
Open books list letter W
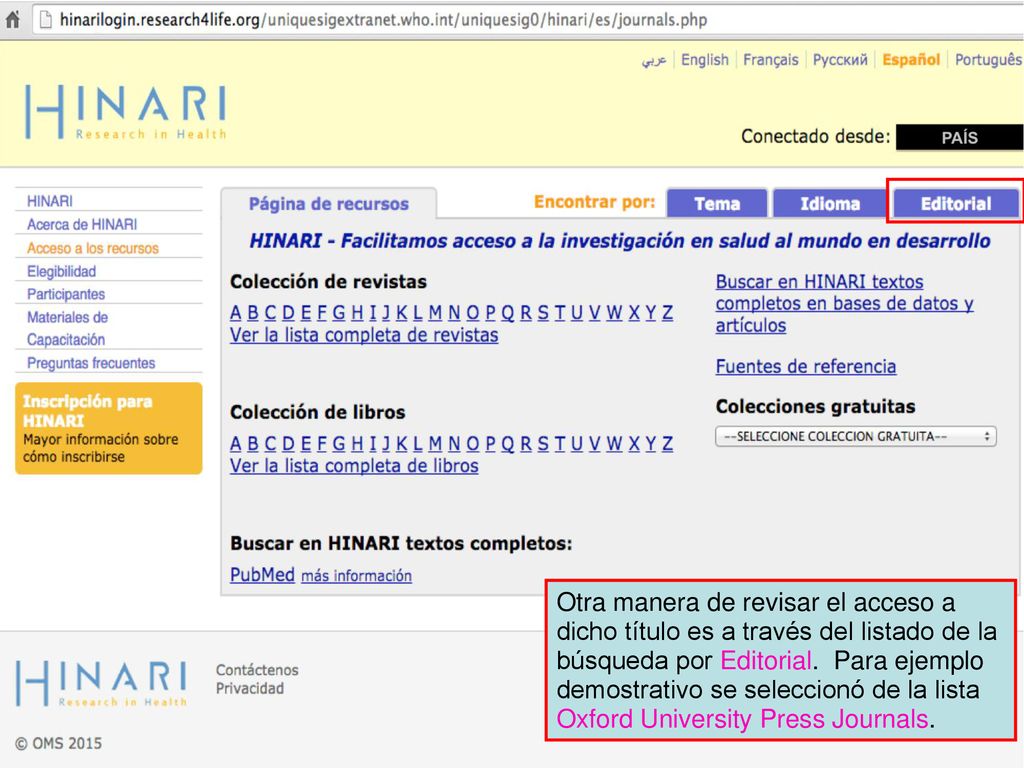tap(614, 444)
